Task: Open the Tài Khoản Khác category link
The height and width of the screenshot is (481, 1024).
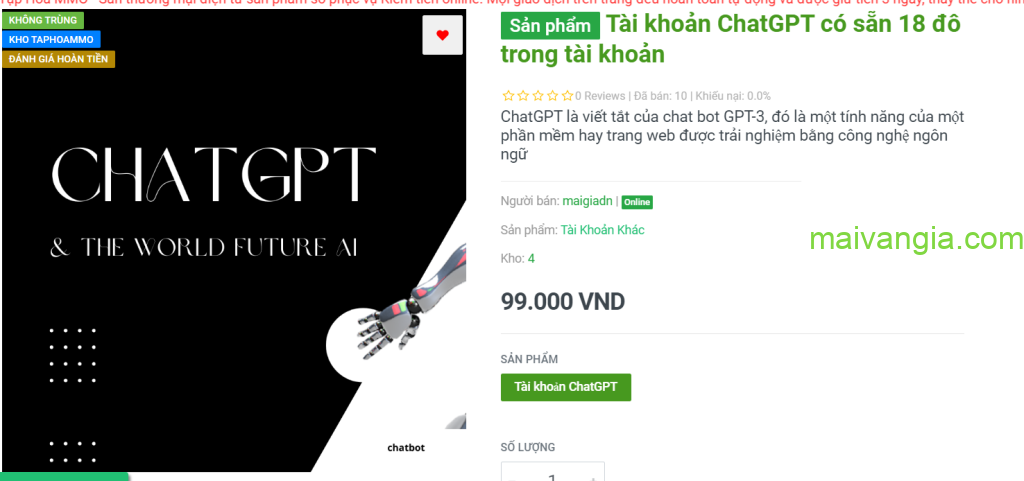Action: [602, 230]
